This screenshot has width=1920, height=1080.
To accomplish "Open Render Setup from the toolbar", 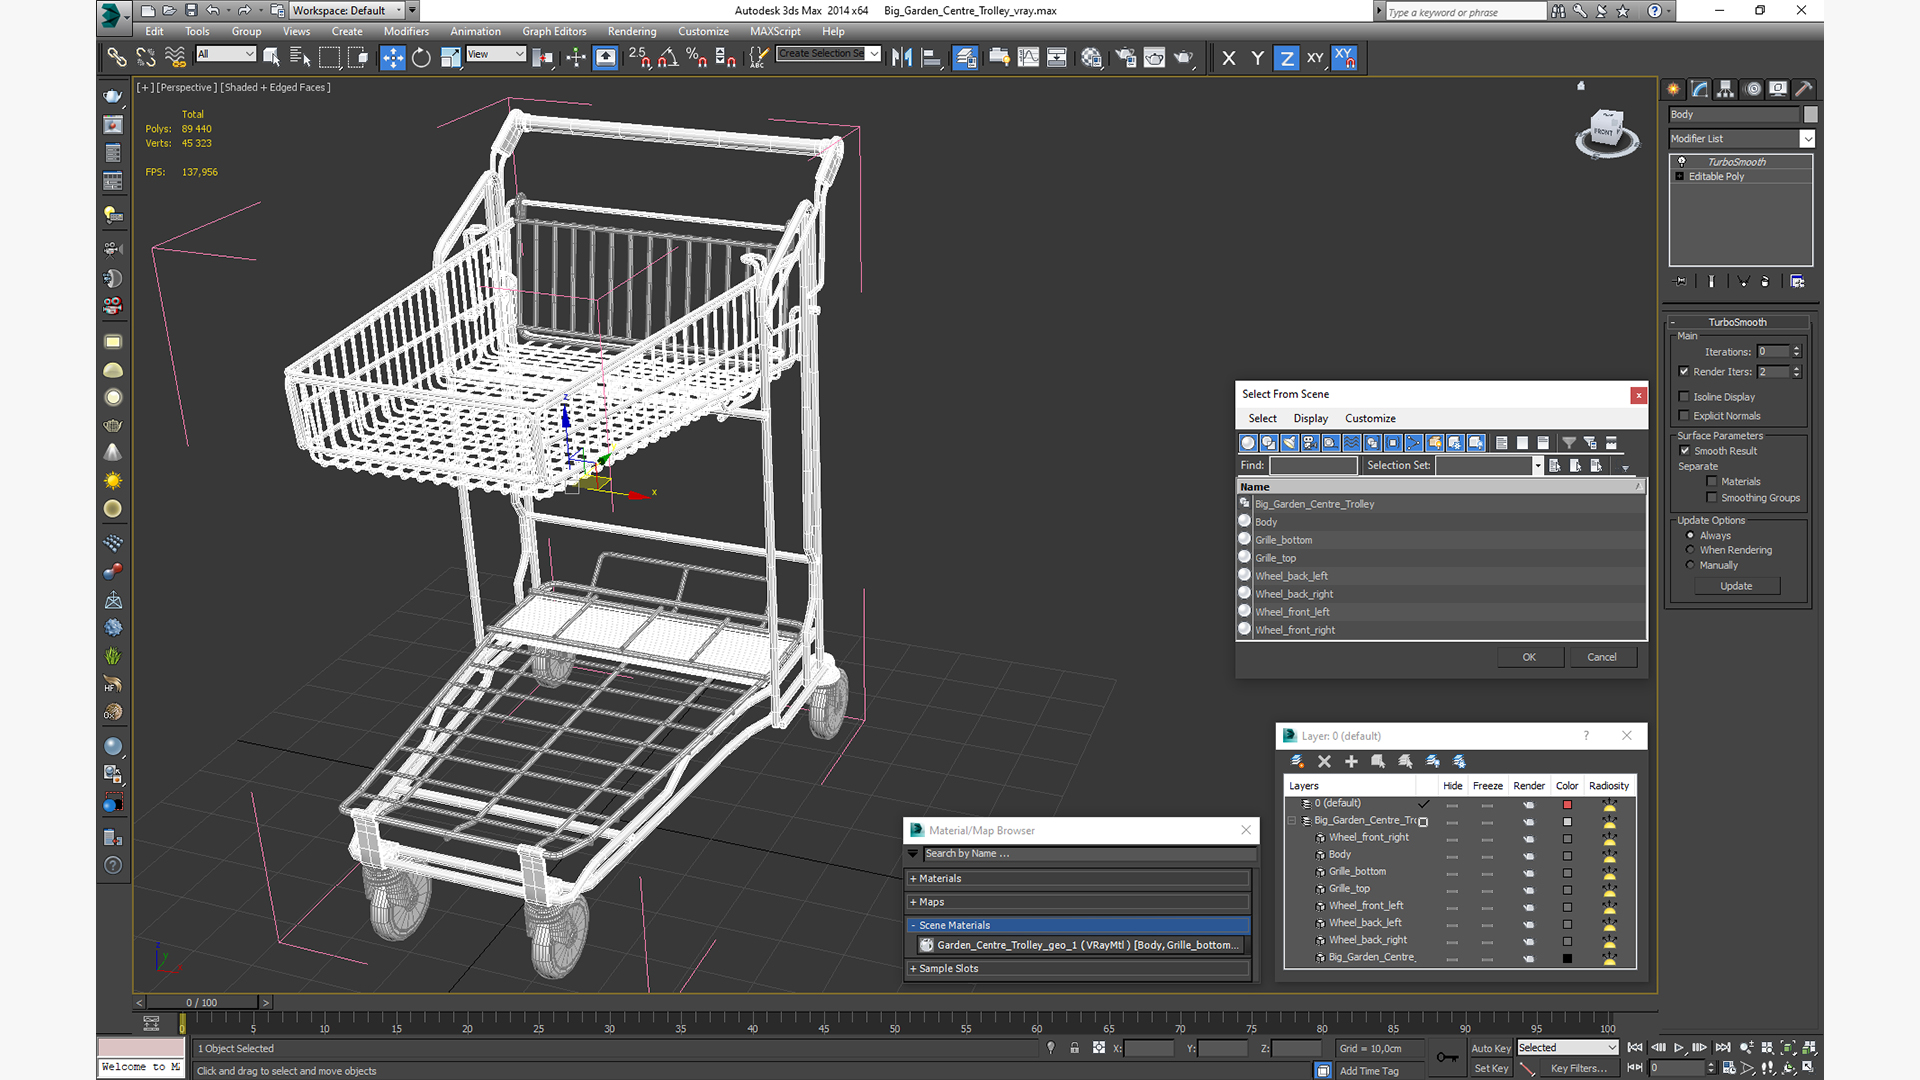I will click(1125, 58).
